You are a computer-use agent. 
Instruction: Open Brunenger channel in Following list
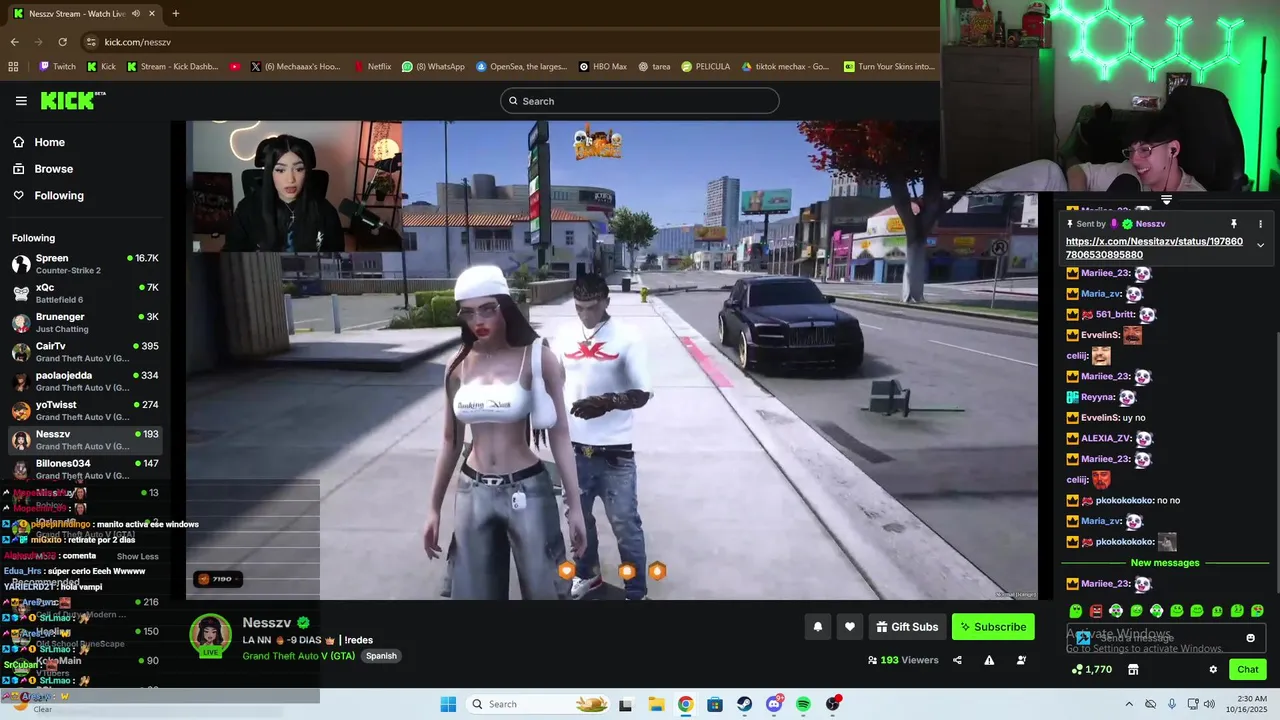pos(85,323)
